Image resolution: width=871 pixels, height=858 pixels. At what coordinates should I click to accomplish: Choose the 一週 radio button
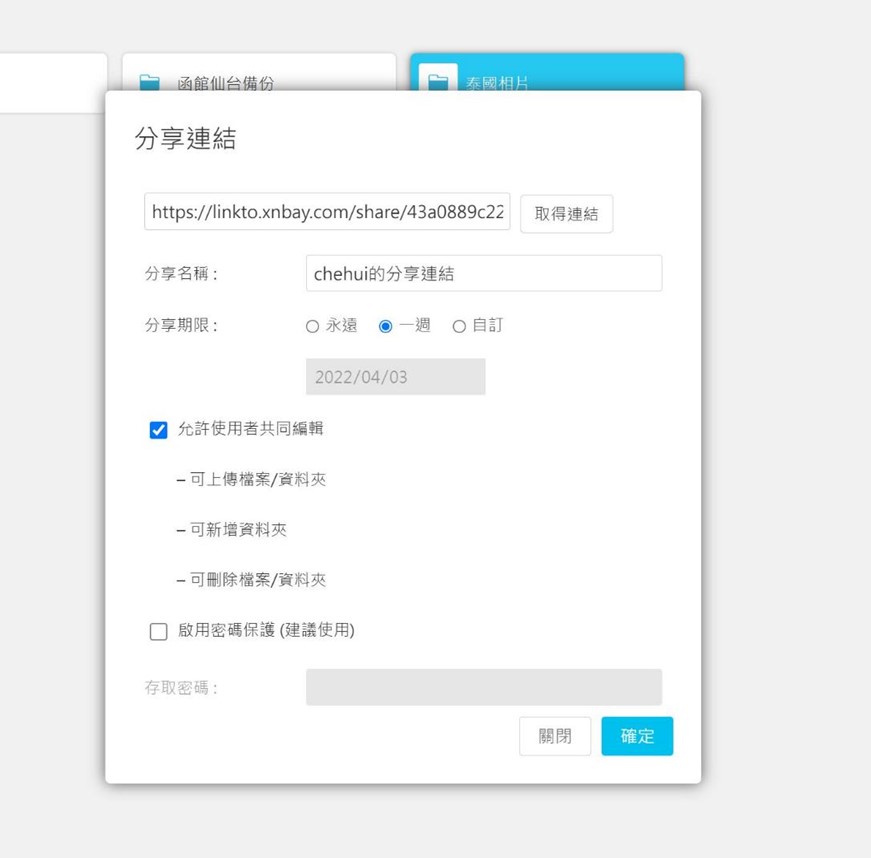tap(386, 326)
